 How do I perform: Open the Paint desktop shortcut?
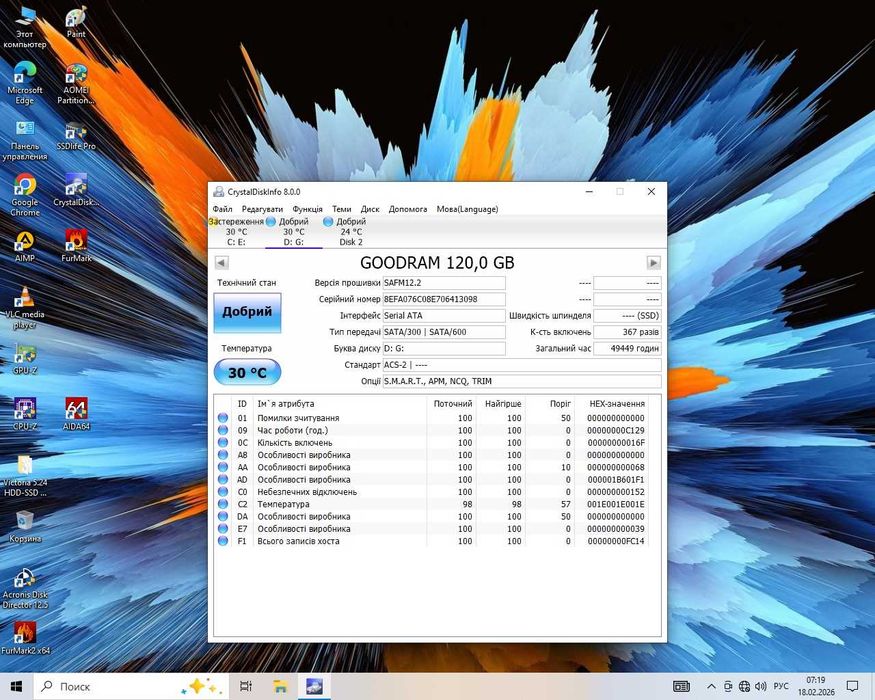76,22
